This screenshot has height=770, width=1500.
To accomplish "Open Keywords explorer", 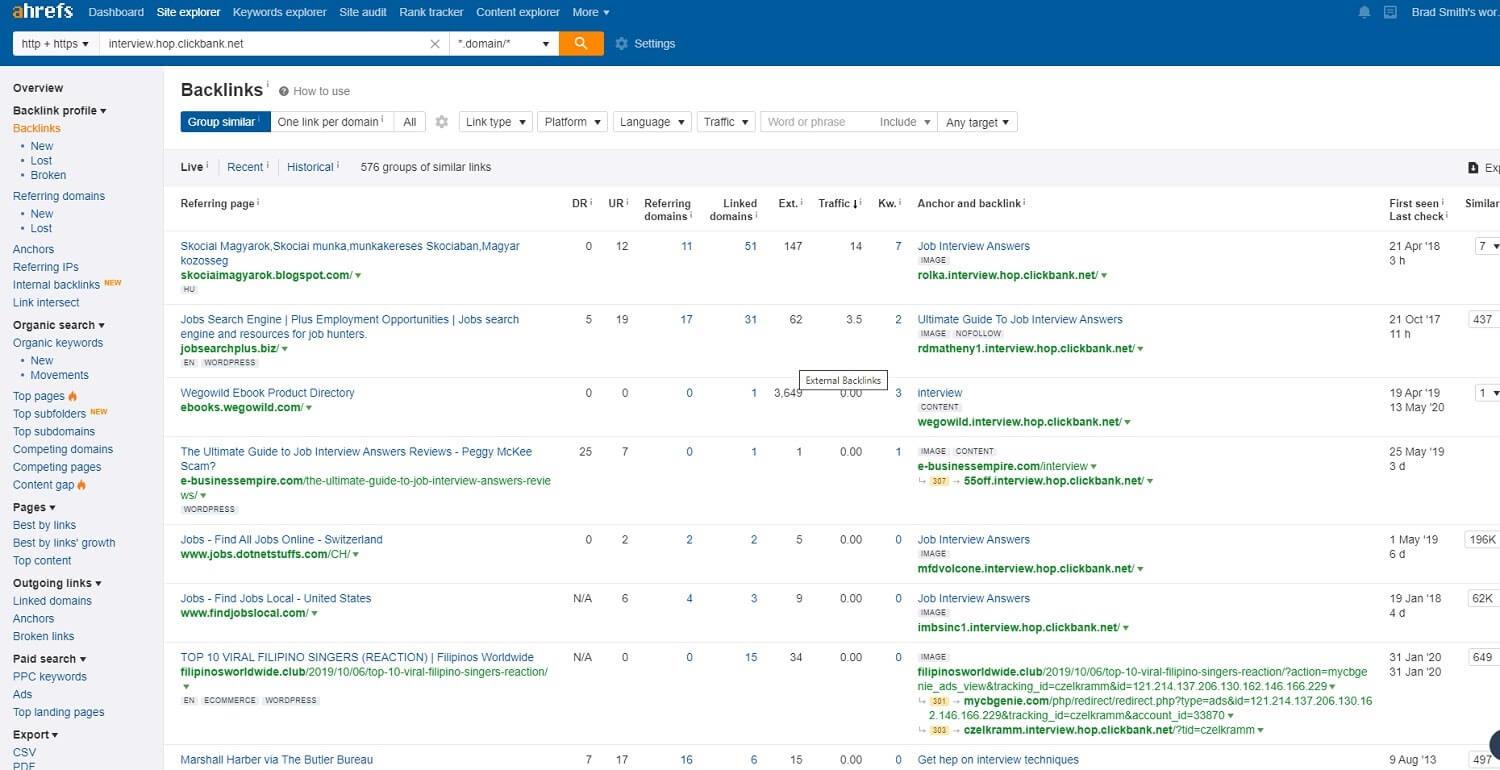I will pyautogui.click(x=279, y=12).
